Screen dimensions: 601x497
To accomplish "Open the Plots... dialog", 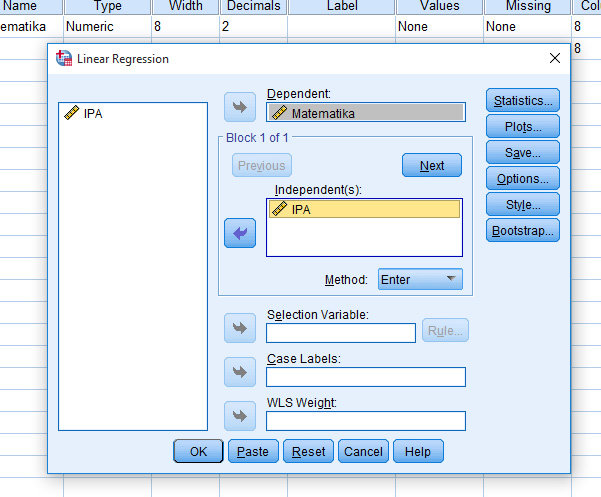I will coord(523,126).
